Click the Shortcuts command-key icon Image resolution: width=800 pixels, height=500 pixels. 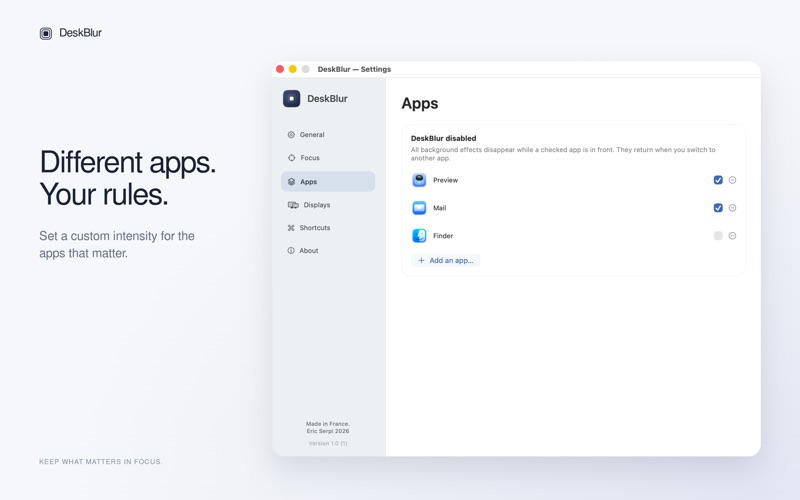291,228
